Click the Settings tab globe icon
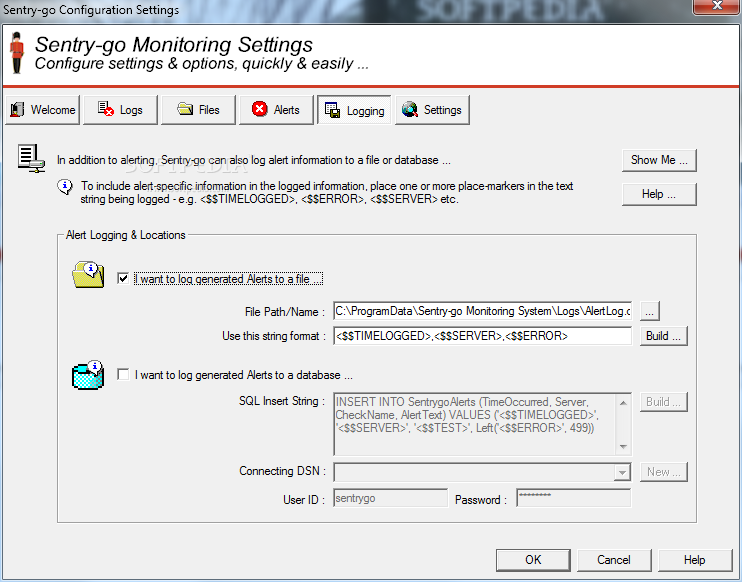 coord(410,109)
